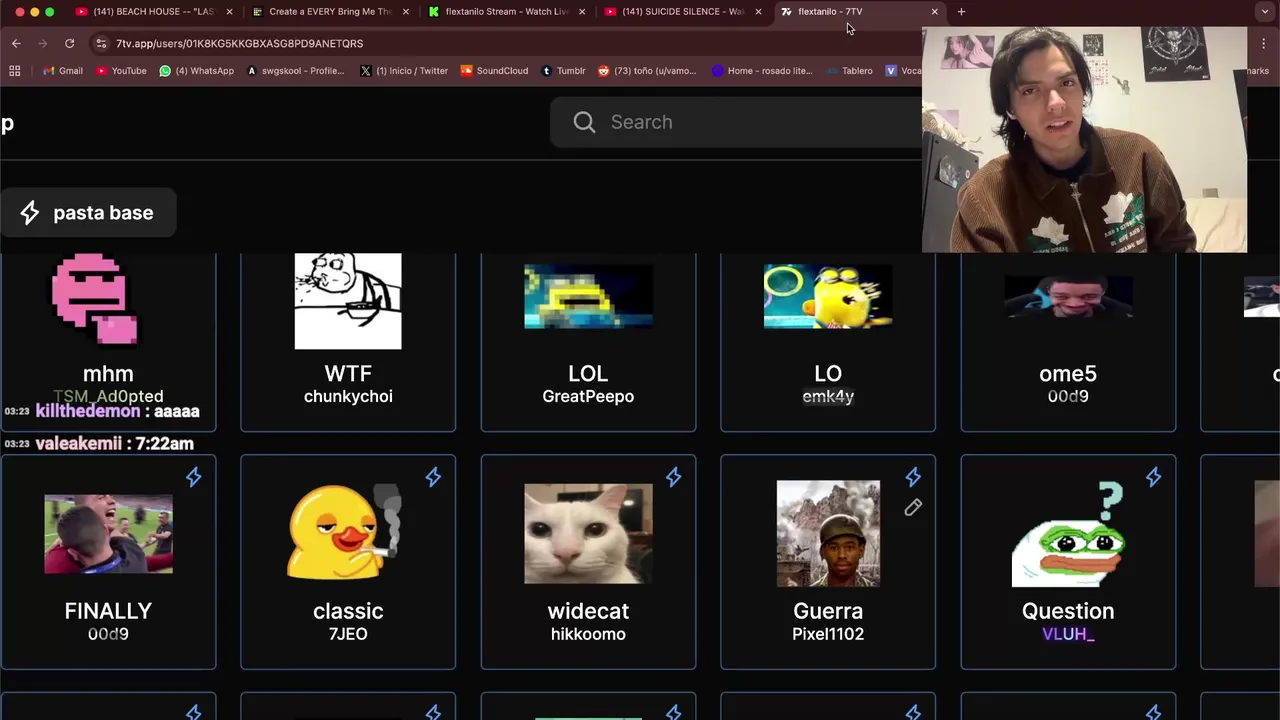Open the Home - rosado bookmark

(762, 71)
